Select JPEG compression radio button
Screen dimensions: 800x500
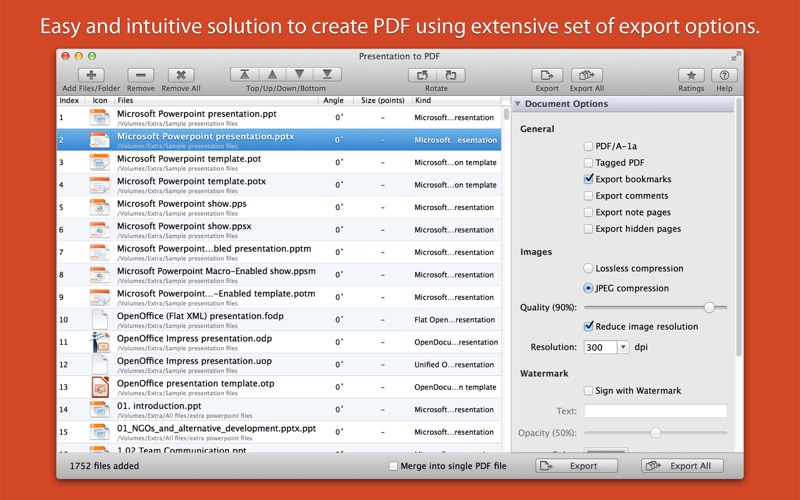click(x=588, y=288)
